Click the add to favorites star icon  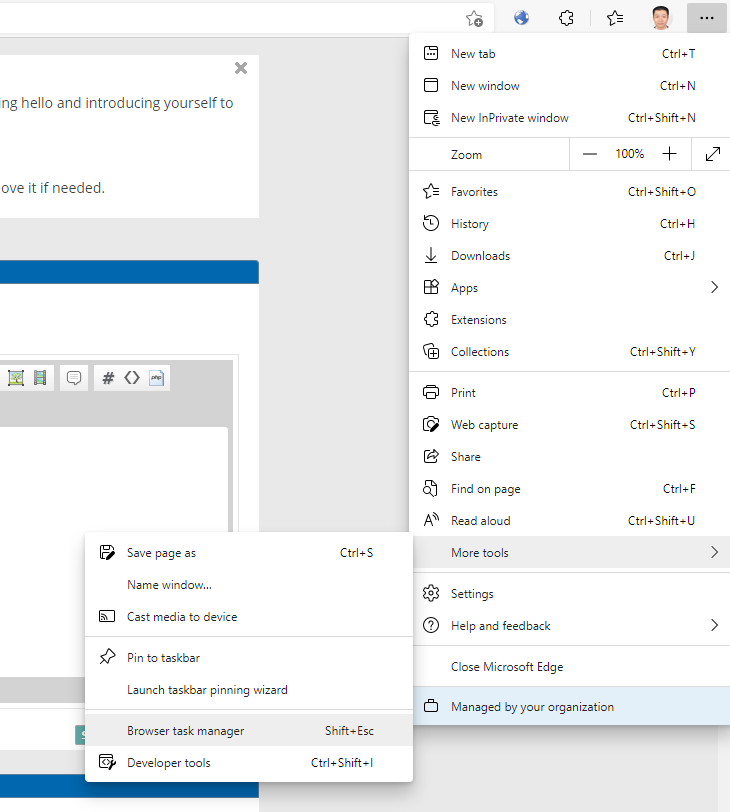click(474, 18)
